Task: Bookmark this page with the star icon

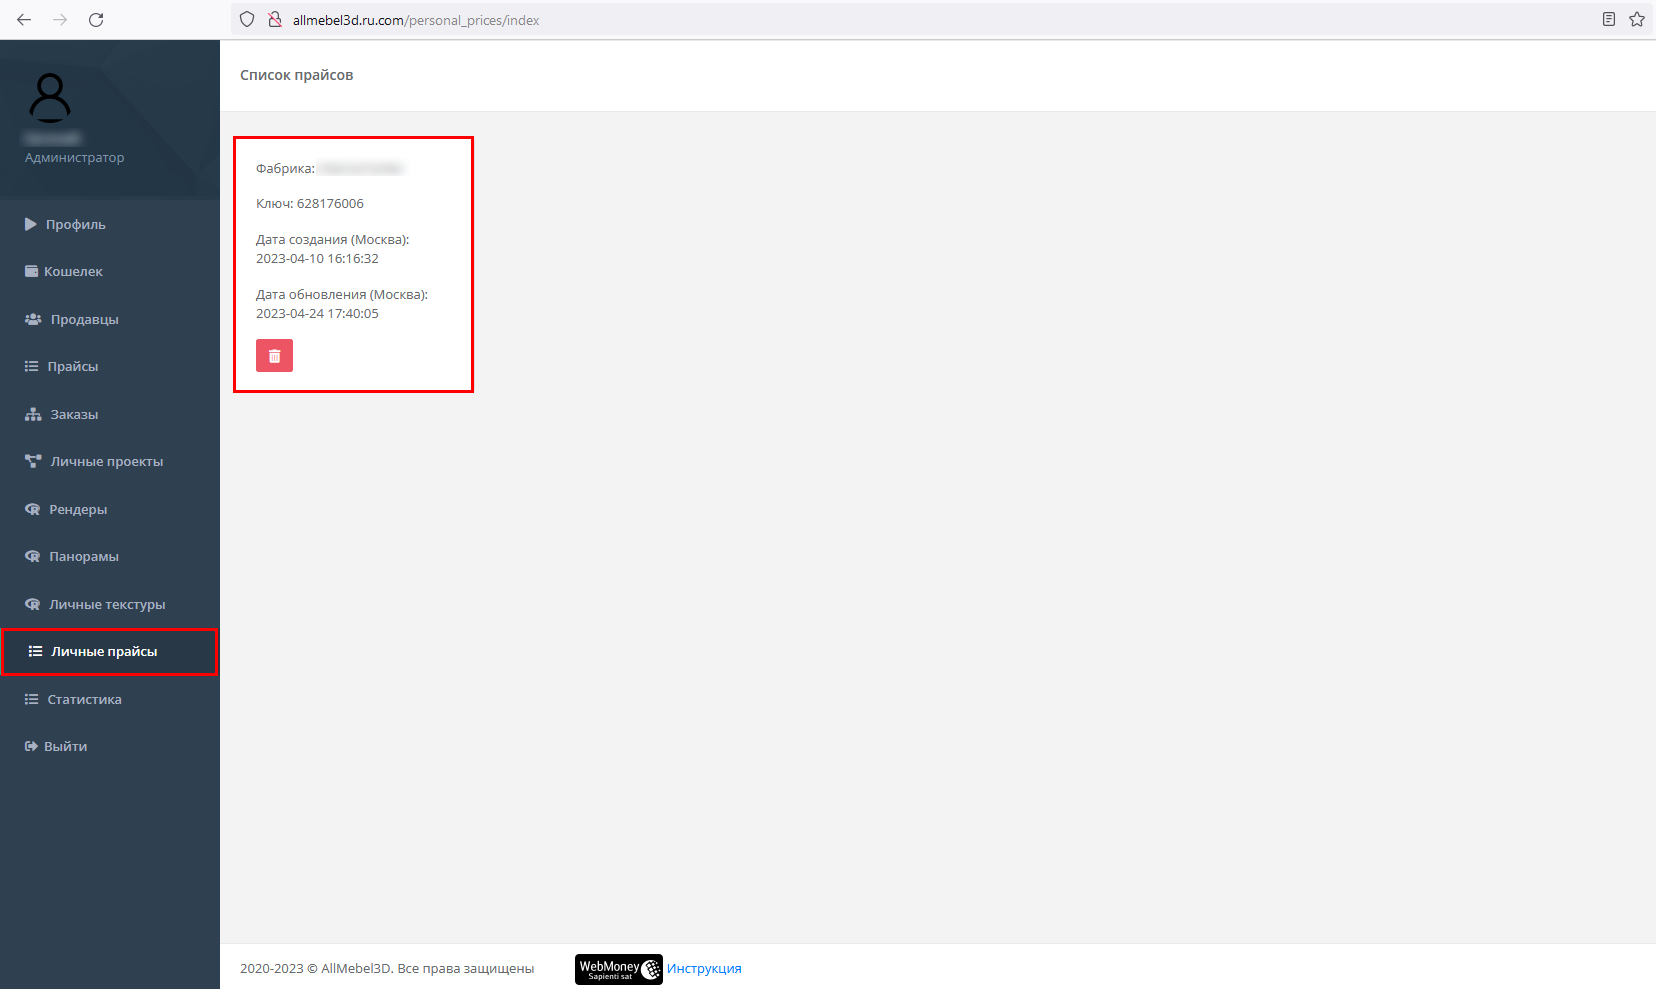Action: [1637, 19]
